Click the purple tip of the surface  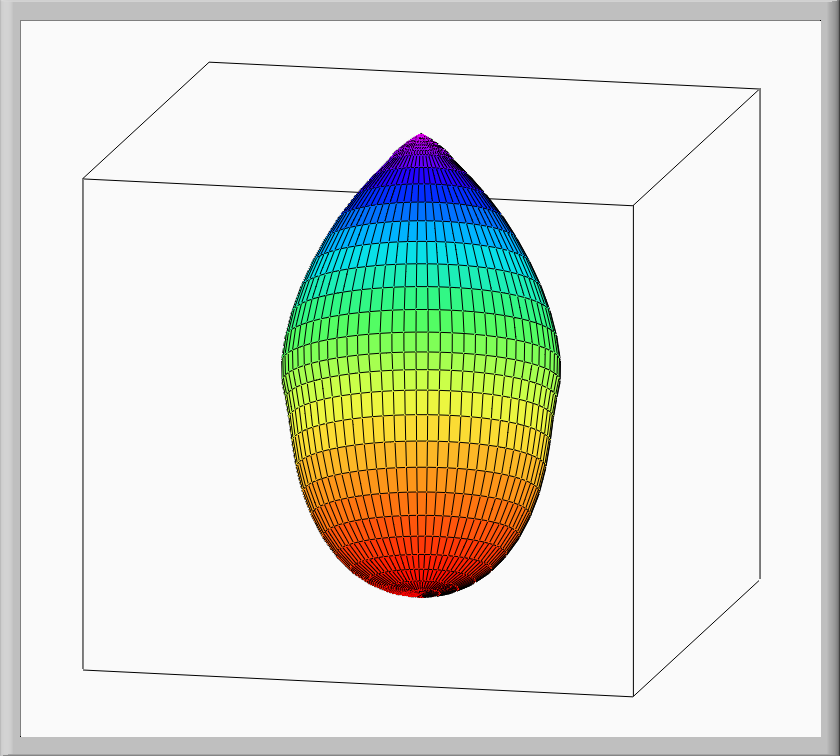click(421, 145)
